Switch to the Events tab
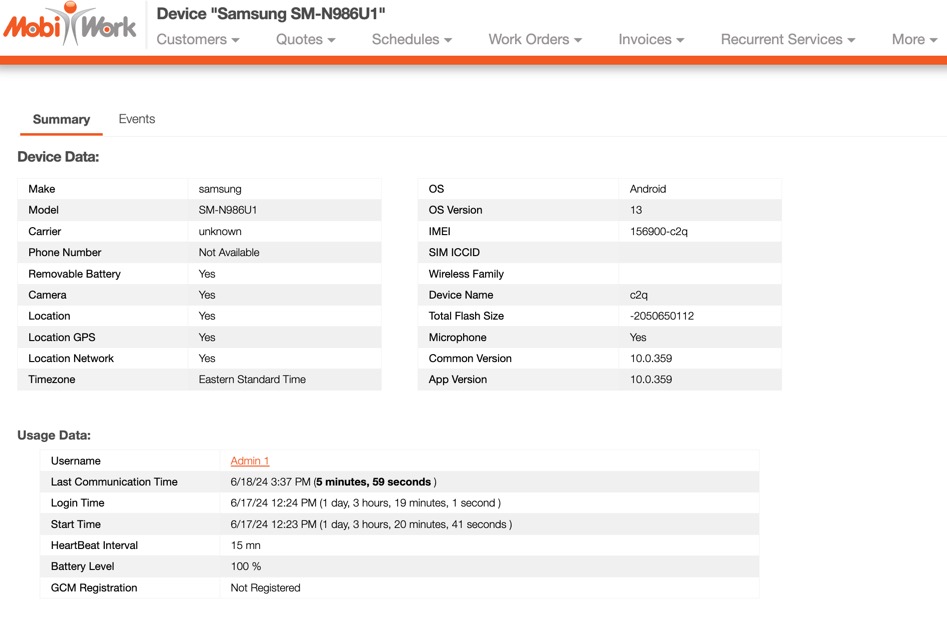Viewport: 947px width, 617px height. click(x=137, y=119)
